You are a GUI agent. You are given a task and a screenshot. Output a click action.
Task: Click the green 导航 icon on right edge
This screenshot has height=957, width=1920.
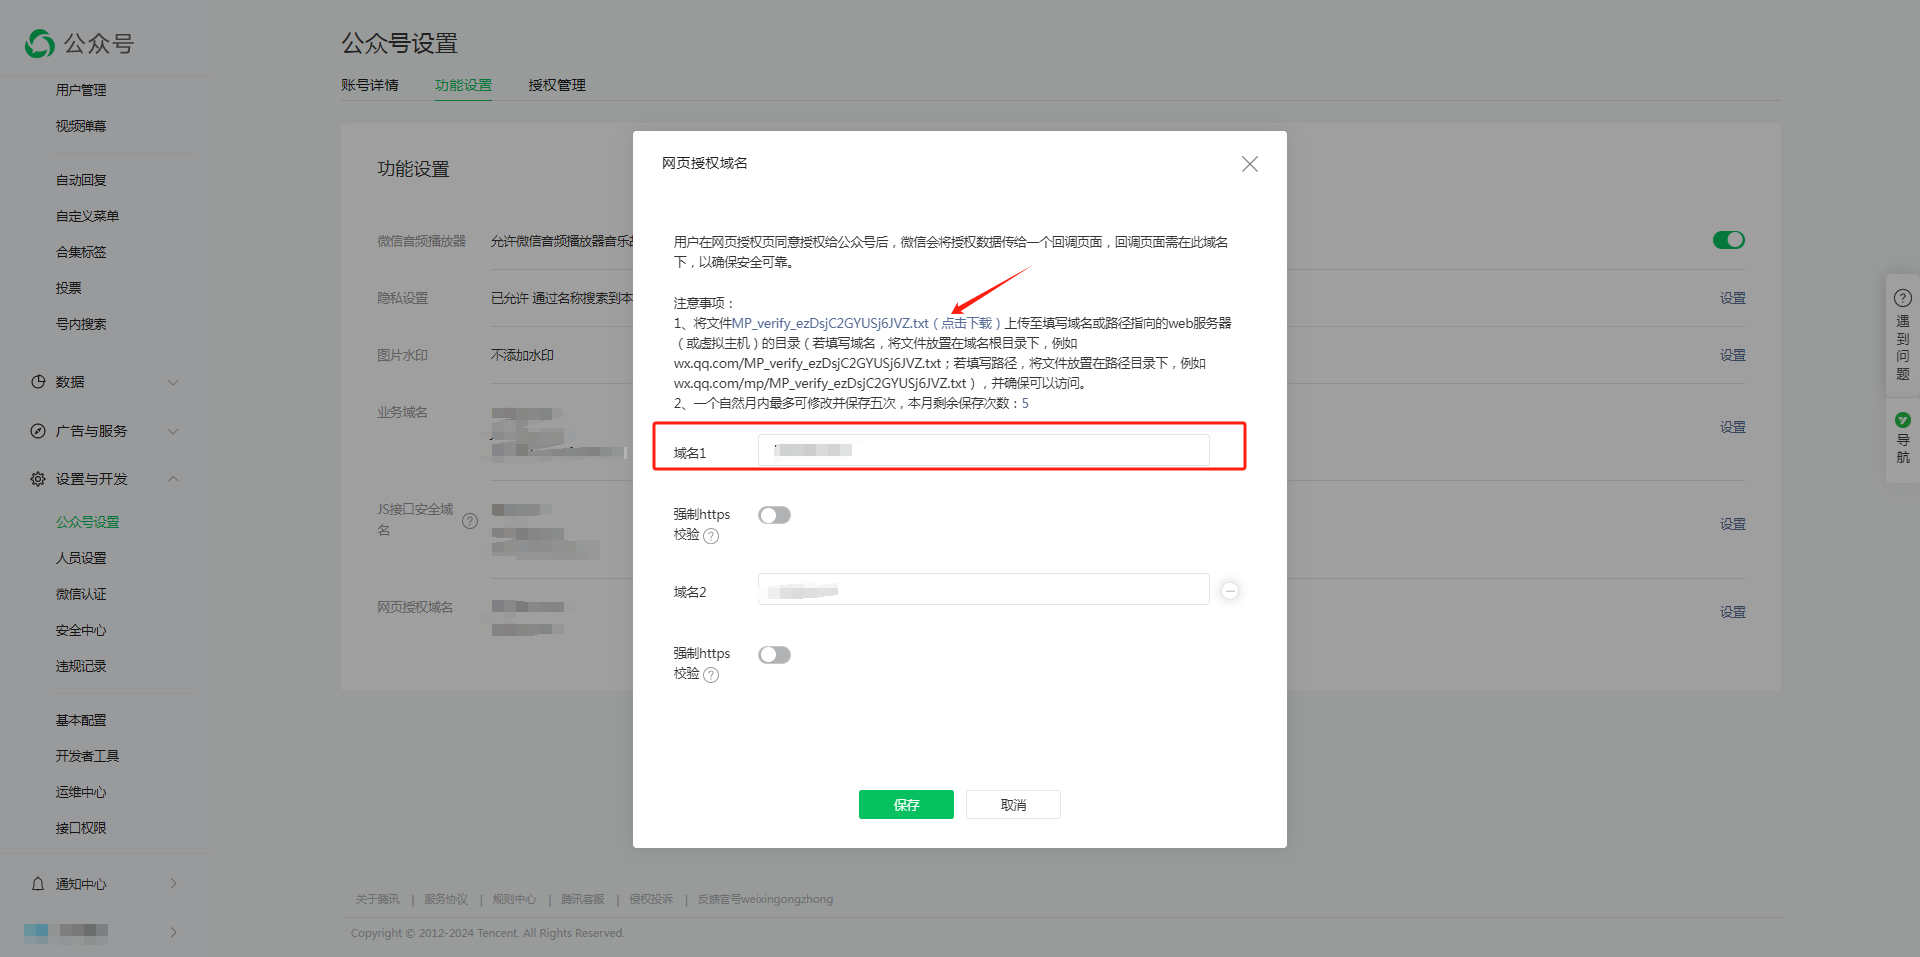pyautogui.click(x=1903, y=420)
